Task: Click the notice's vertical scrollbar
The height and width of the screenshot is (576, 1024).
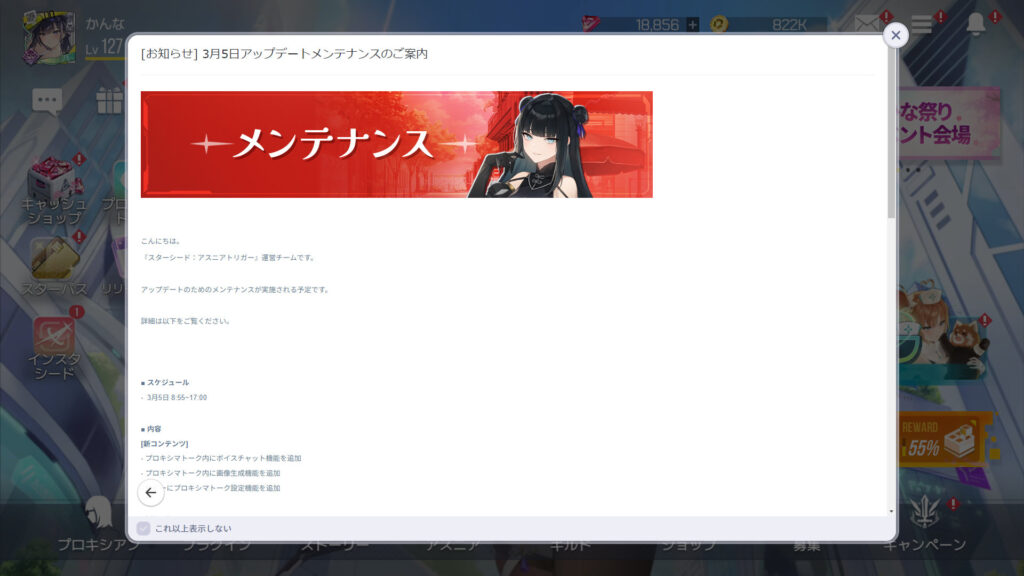Action: 891,150
